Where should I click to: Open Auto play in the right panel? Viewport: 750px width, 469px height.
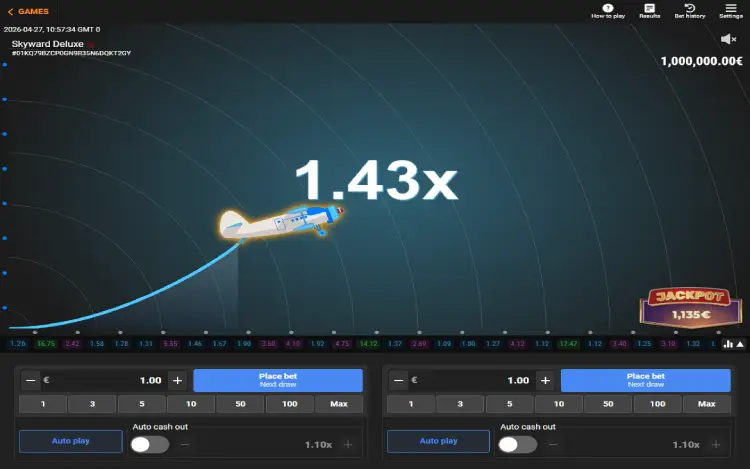(x=439, y=441)
